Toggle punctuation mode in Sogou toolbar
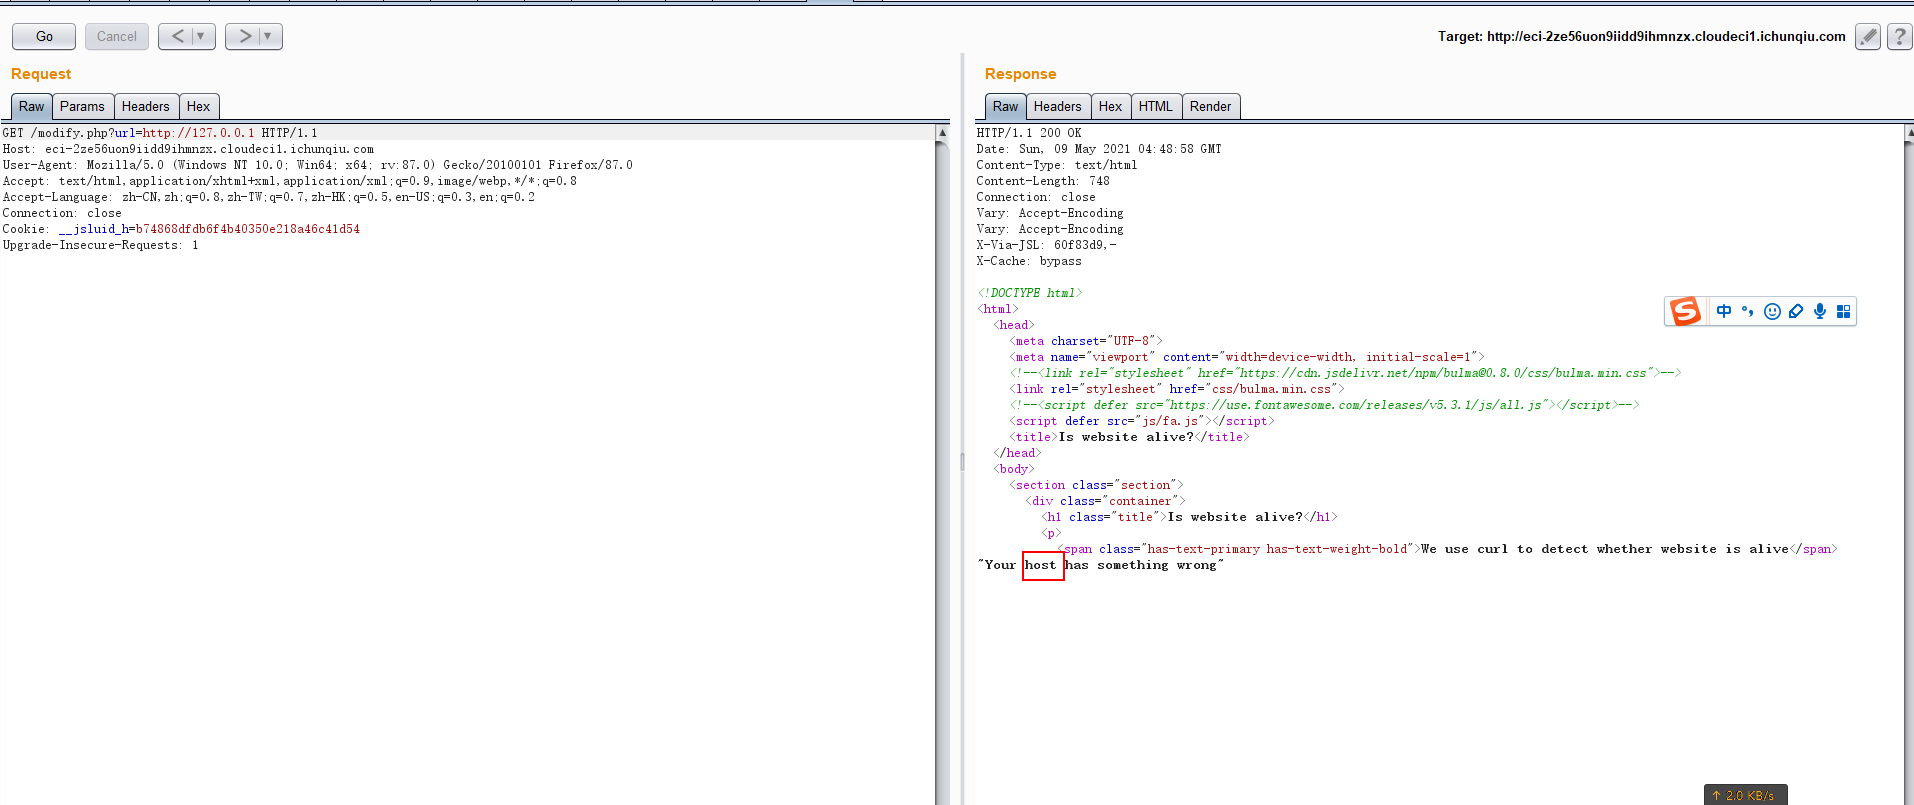The height and width of the screenshot is (805, 1914). pyautogui.click(x=1748, y=311)
